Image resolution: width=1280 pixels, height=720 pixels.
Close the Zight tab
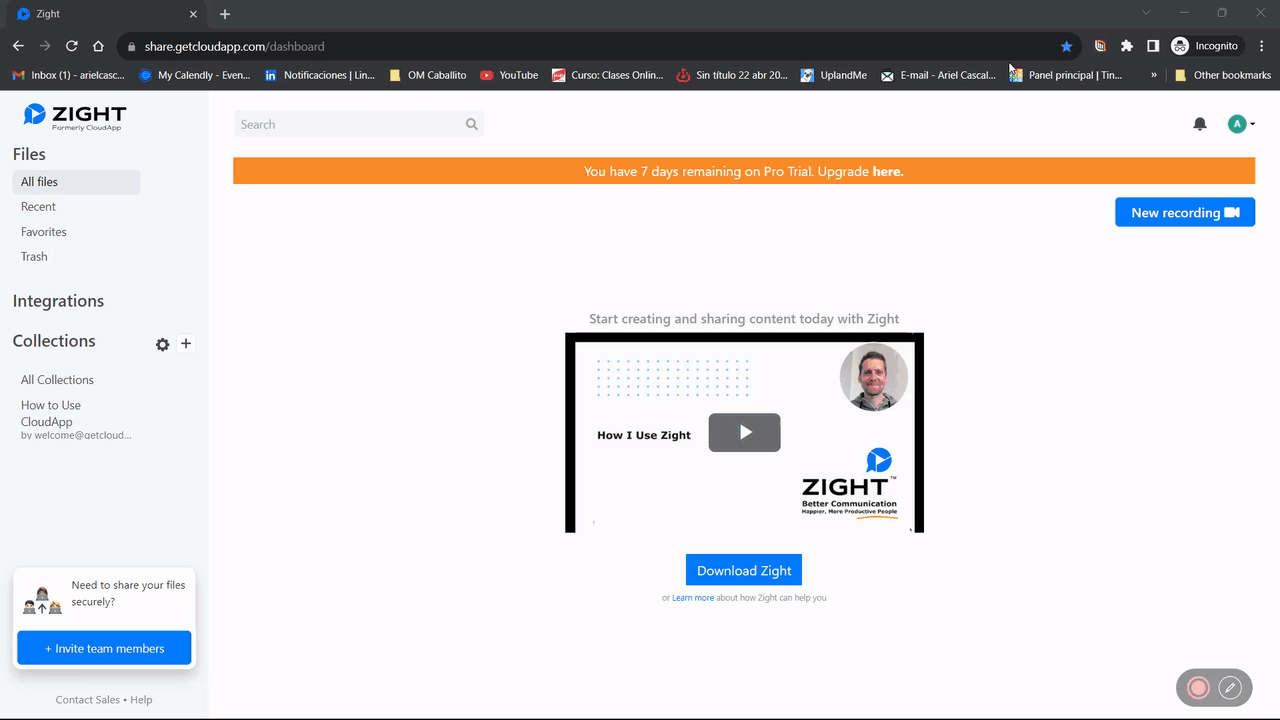click(x=194, y=14)
